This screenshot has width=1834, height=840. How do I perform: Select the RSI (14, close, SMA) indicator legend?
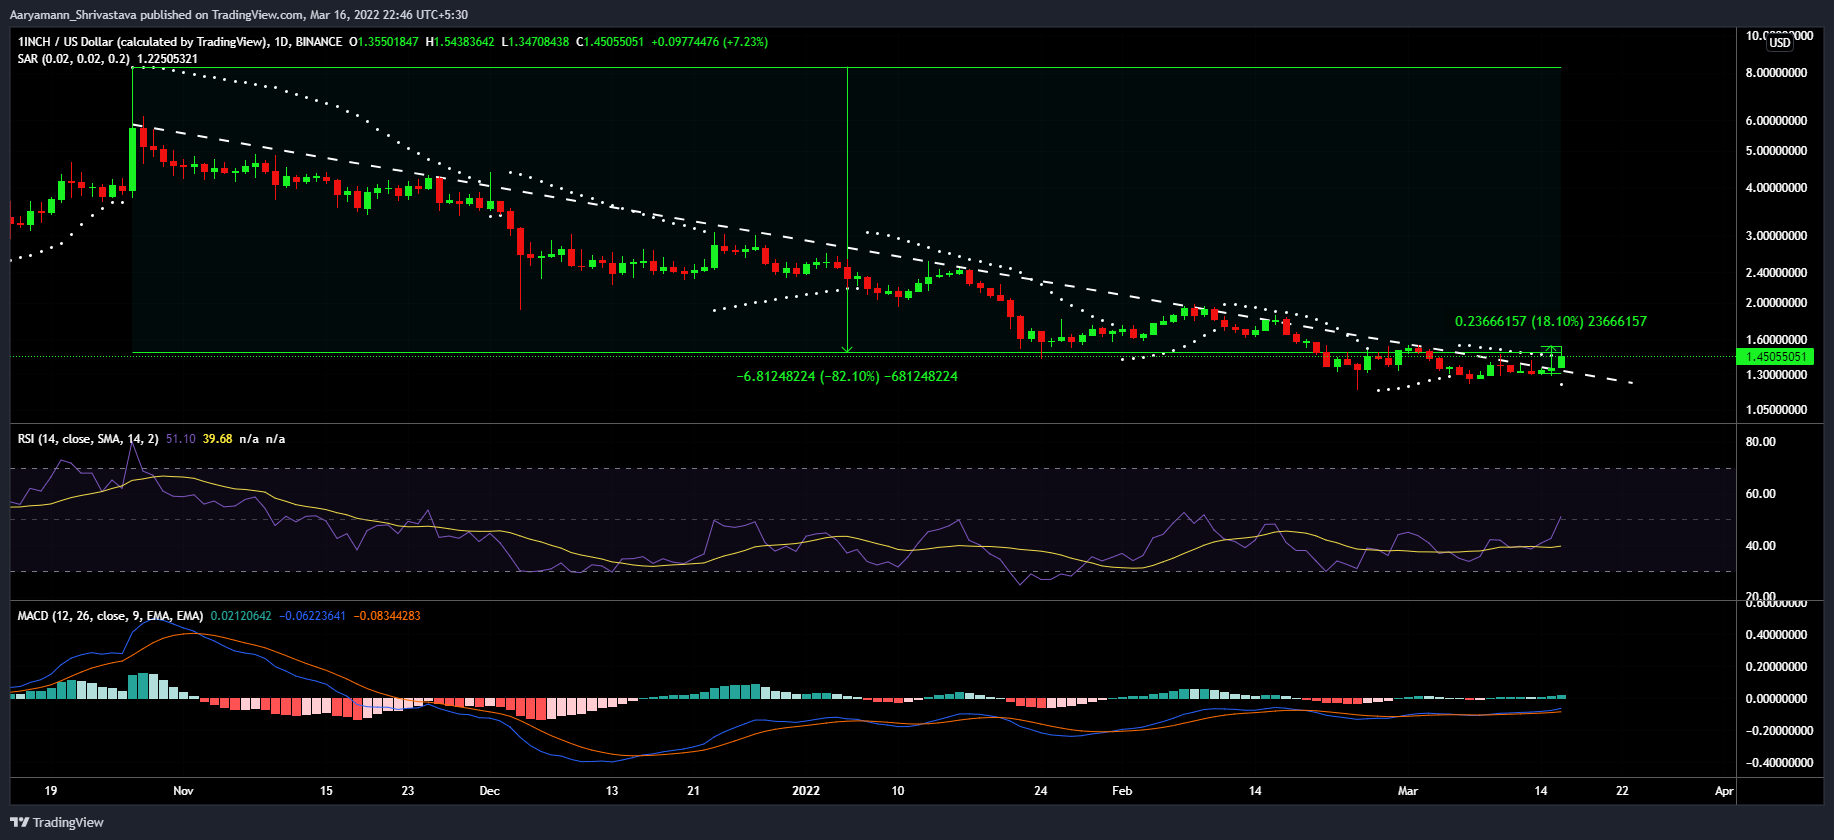(x=87, y=439)
